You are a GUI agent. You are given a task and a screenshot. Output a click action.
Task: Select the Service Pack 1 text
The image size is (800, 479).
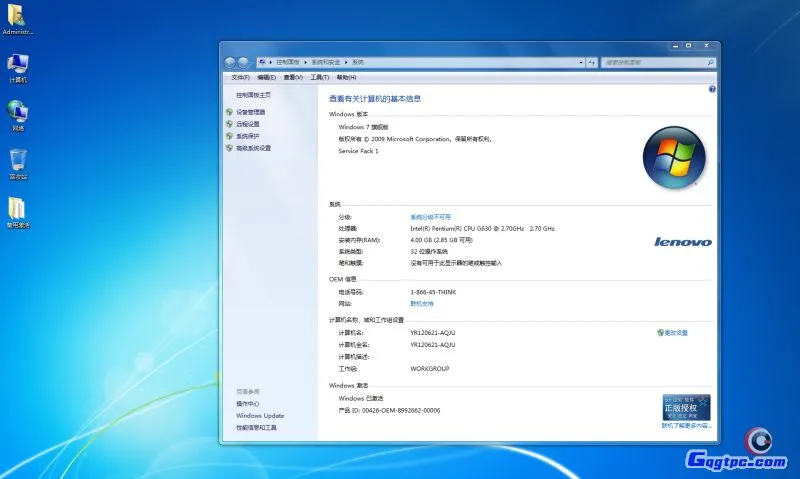359,151
